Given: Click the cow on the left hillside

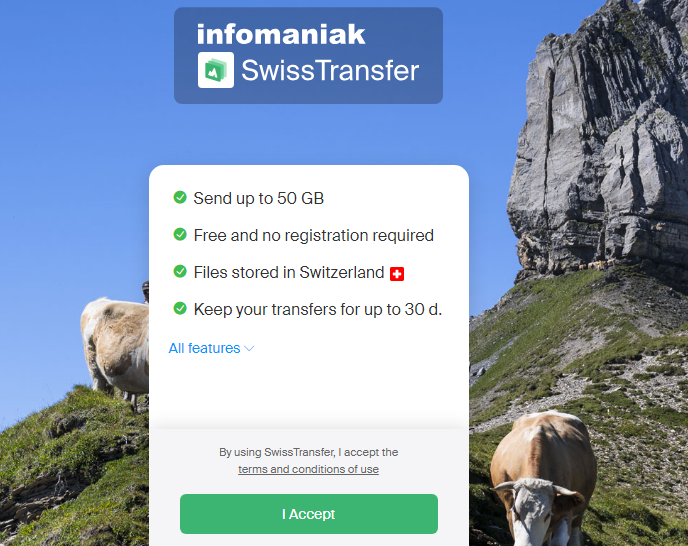Looking at the screenshot, I should point(115,347).
